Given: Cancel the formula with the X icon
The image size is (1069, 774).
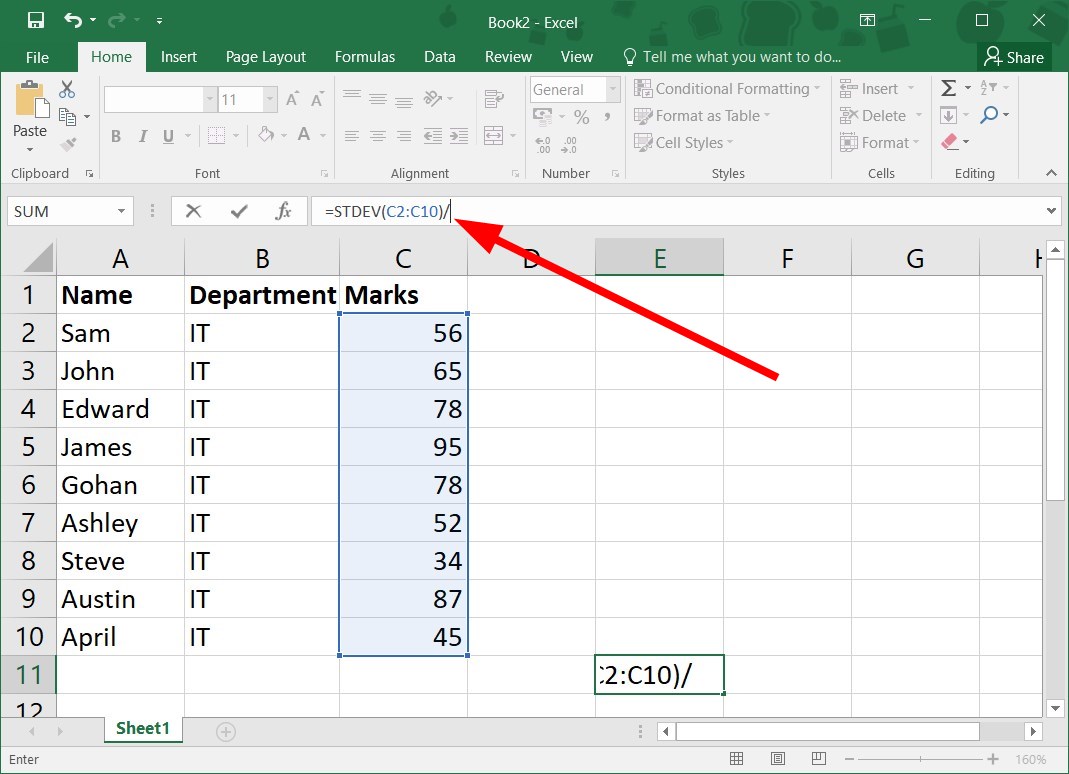Looking at the screenshot, I should (194, 211).
